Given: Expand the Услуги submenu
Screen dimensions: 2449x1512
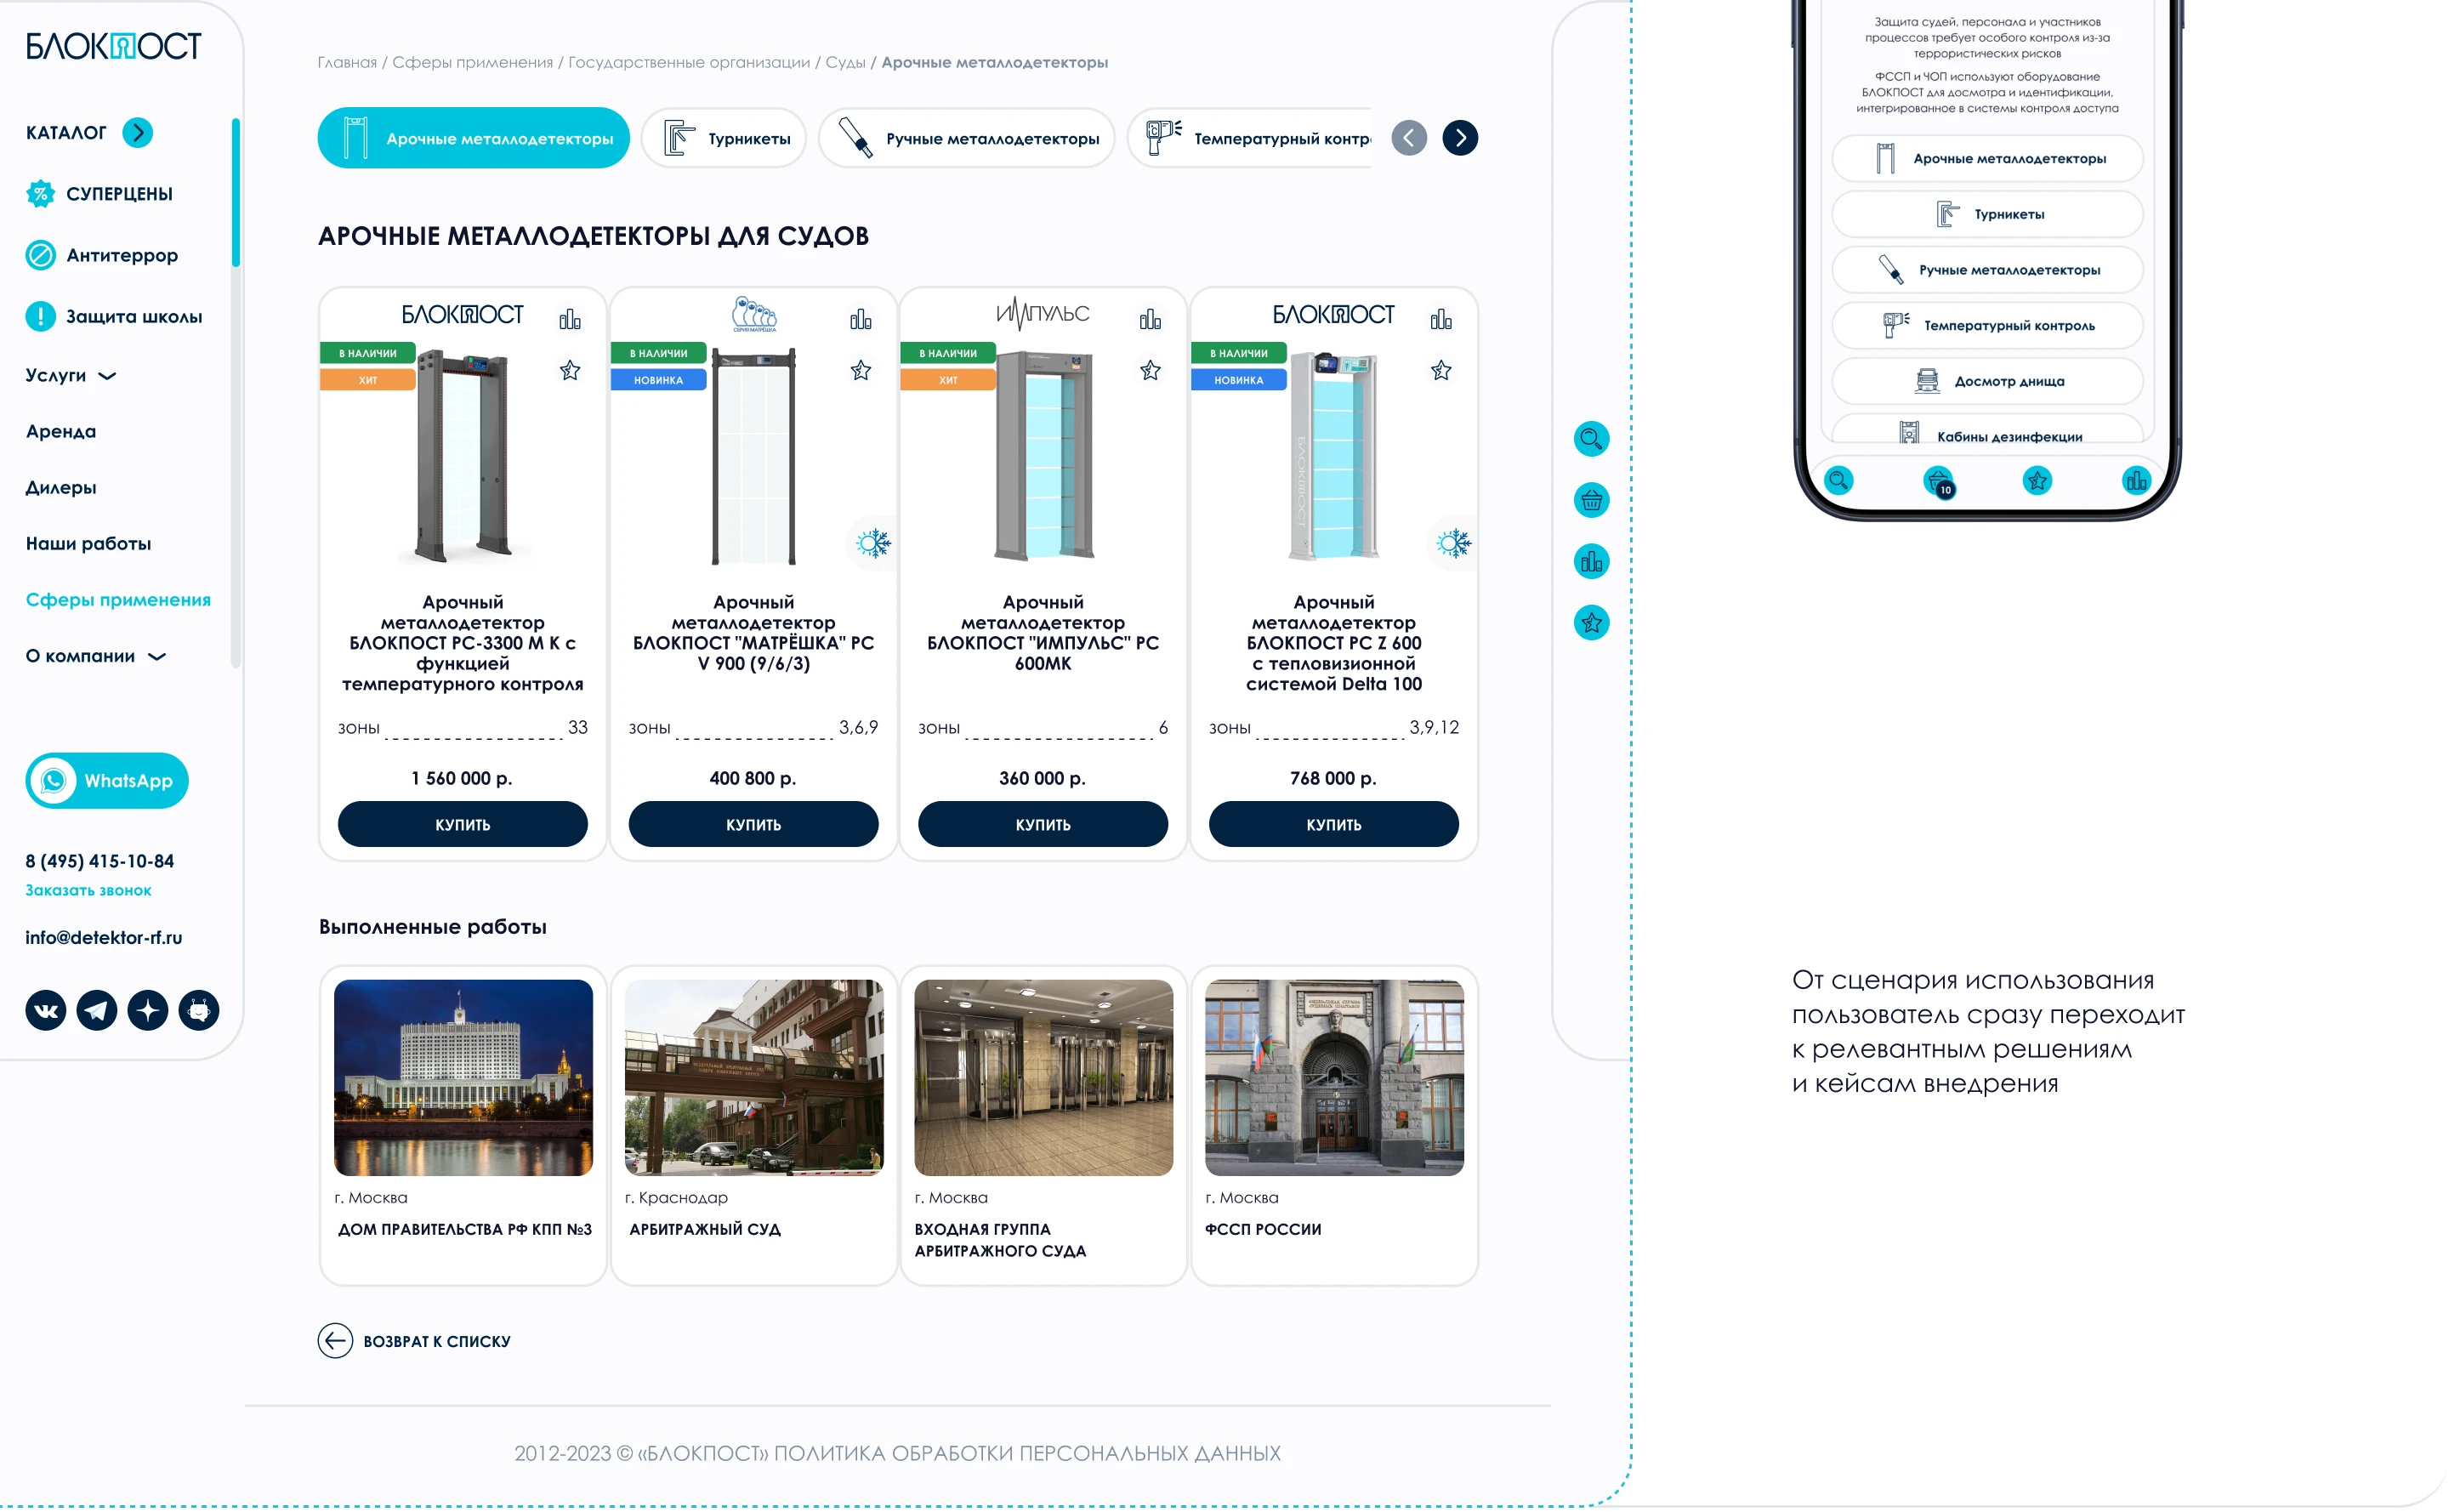Looking at the screenshot, I should [71, 375].
